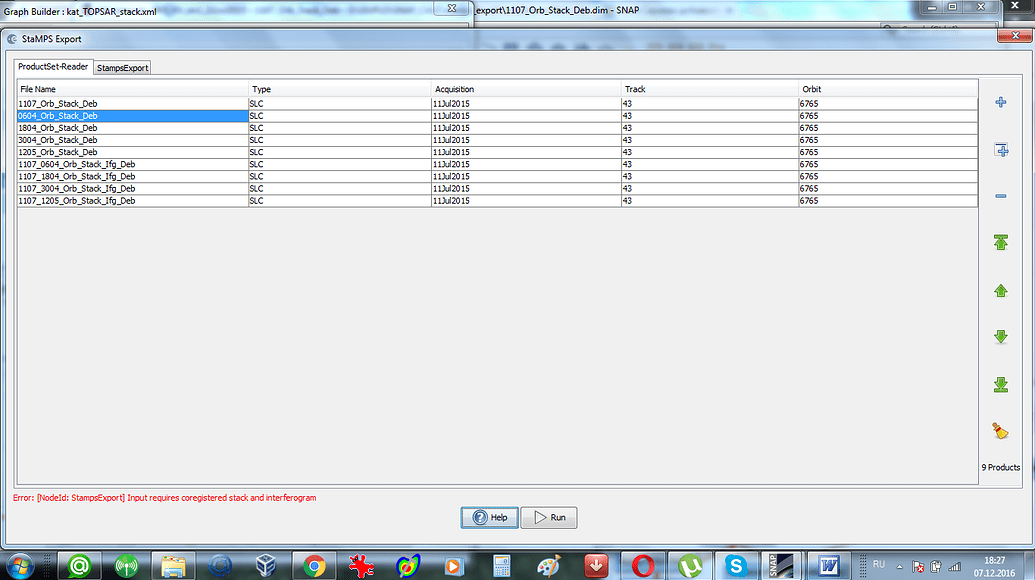Close the StaMPS Export dialog
The image size is (1035, 580).
click(1015, 36)
